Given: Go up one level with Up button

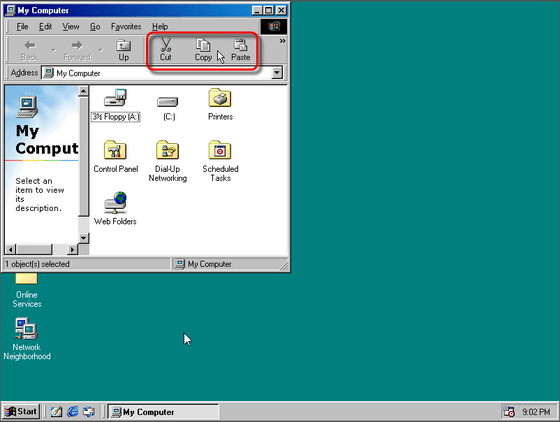Looking at the screenshot, I should coord(124,50).
